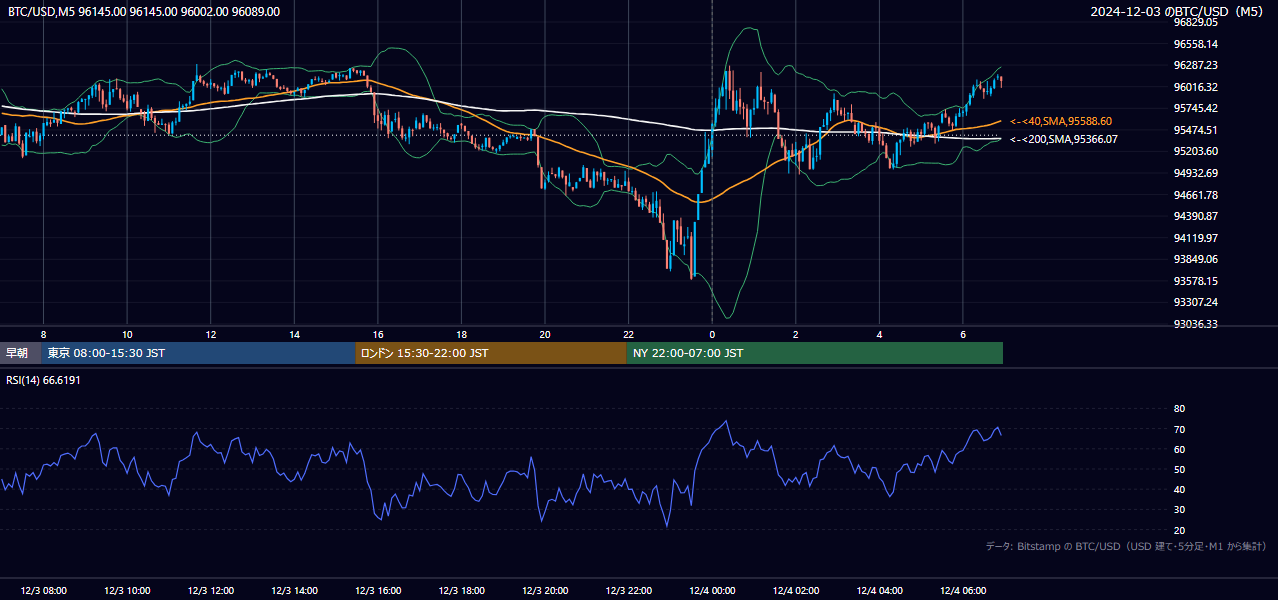Click hour tick 0 under price chart

[x=712, y=334]
